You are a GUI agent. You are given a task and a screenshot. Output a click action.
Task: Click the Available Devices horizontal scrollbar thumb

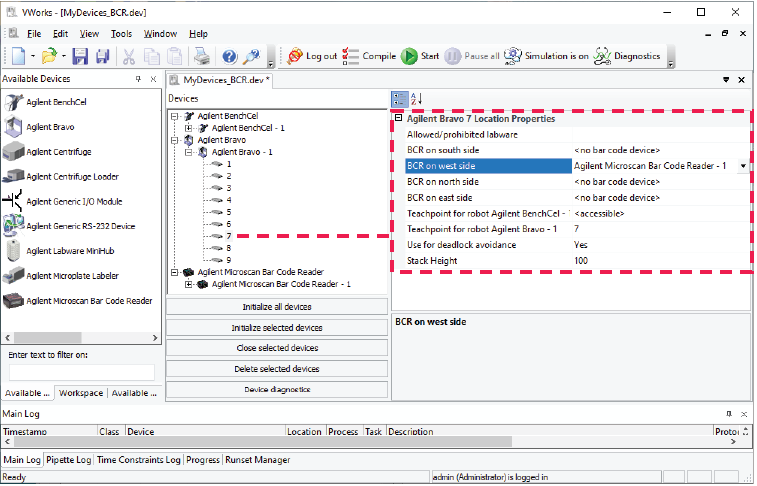tap(47, 337)
